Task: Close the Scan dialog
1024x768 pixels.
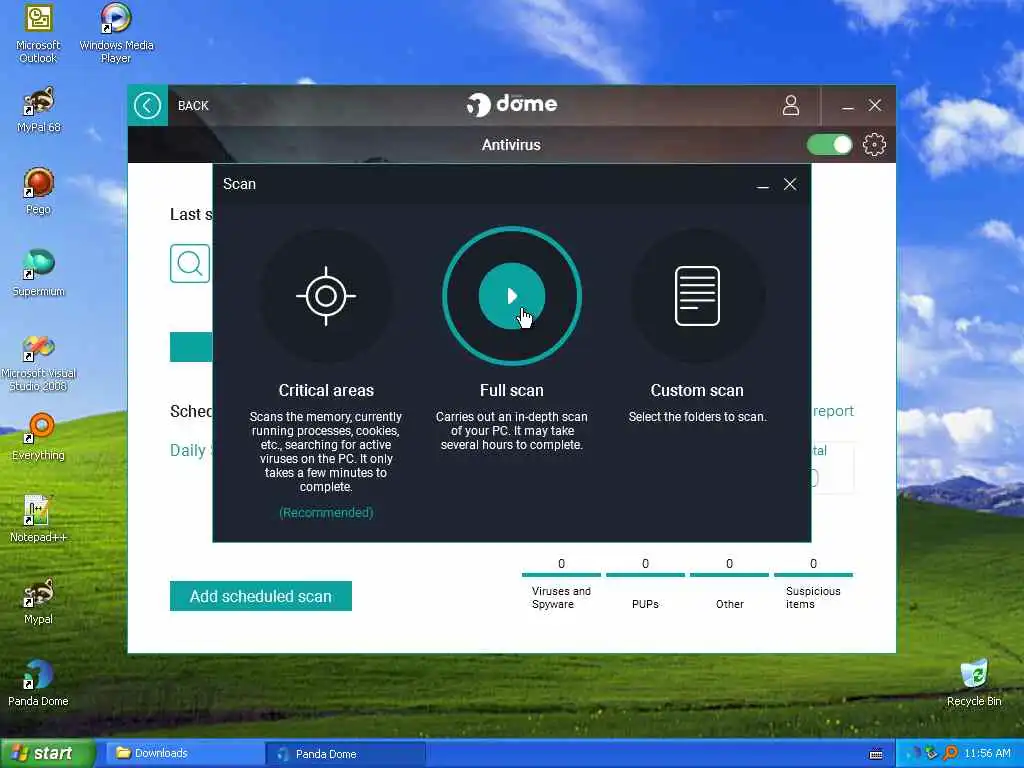Action: pos(790,184)
